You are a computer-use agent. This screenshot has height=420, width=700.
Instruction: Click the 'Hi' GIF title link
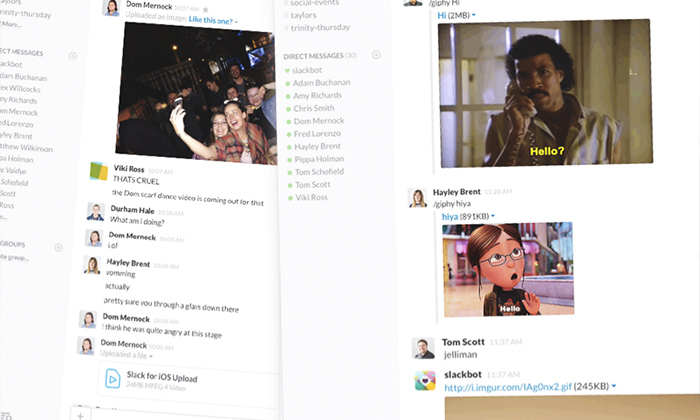pos(442,15)
